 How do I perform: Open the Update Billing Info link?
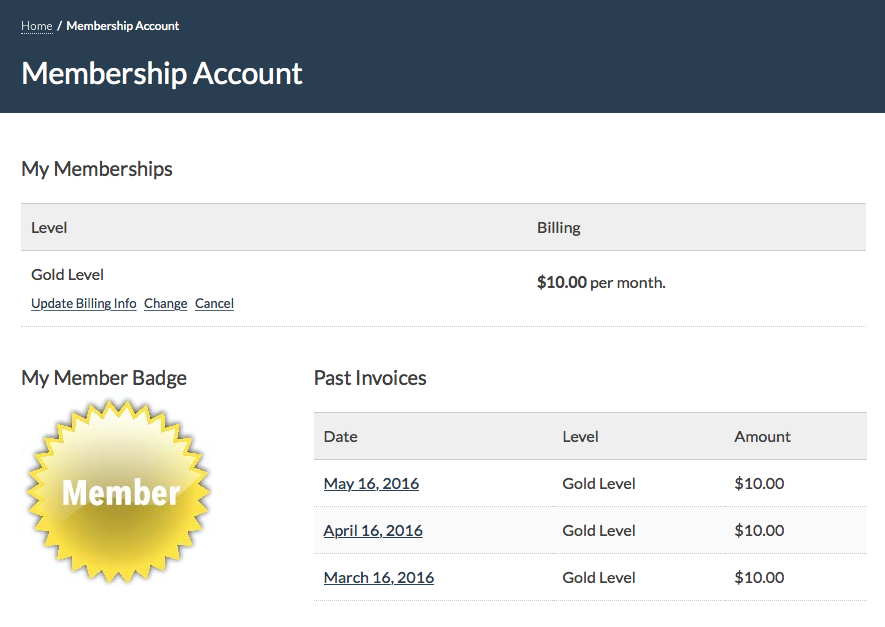click(83, 303)
